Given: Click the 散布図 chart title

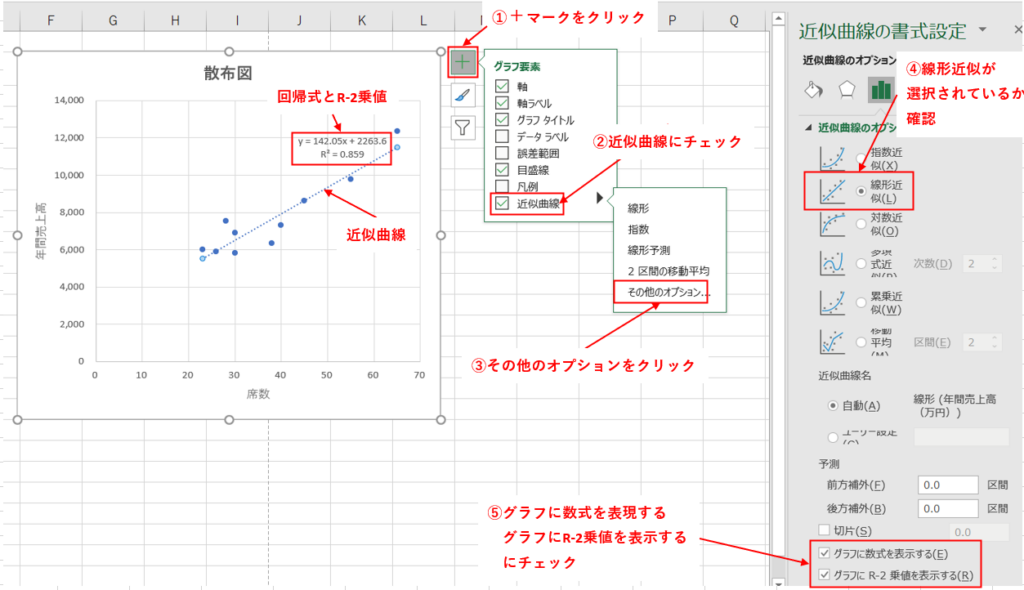Looking at the screenshot, I should (228, 72).
